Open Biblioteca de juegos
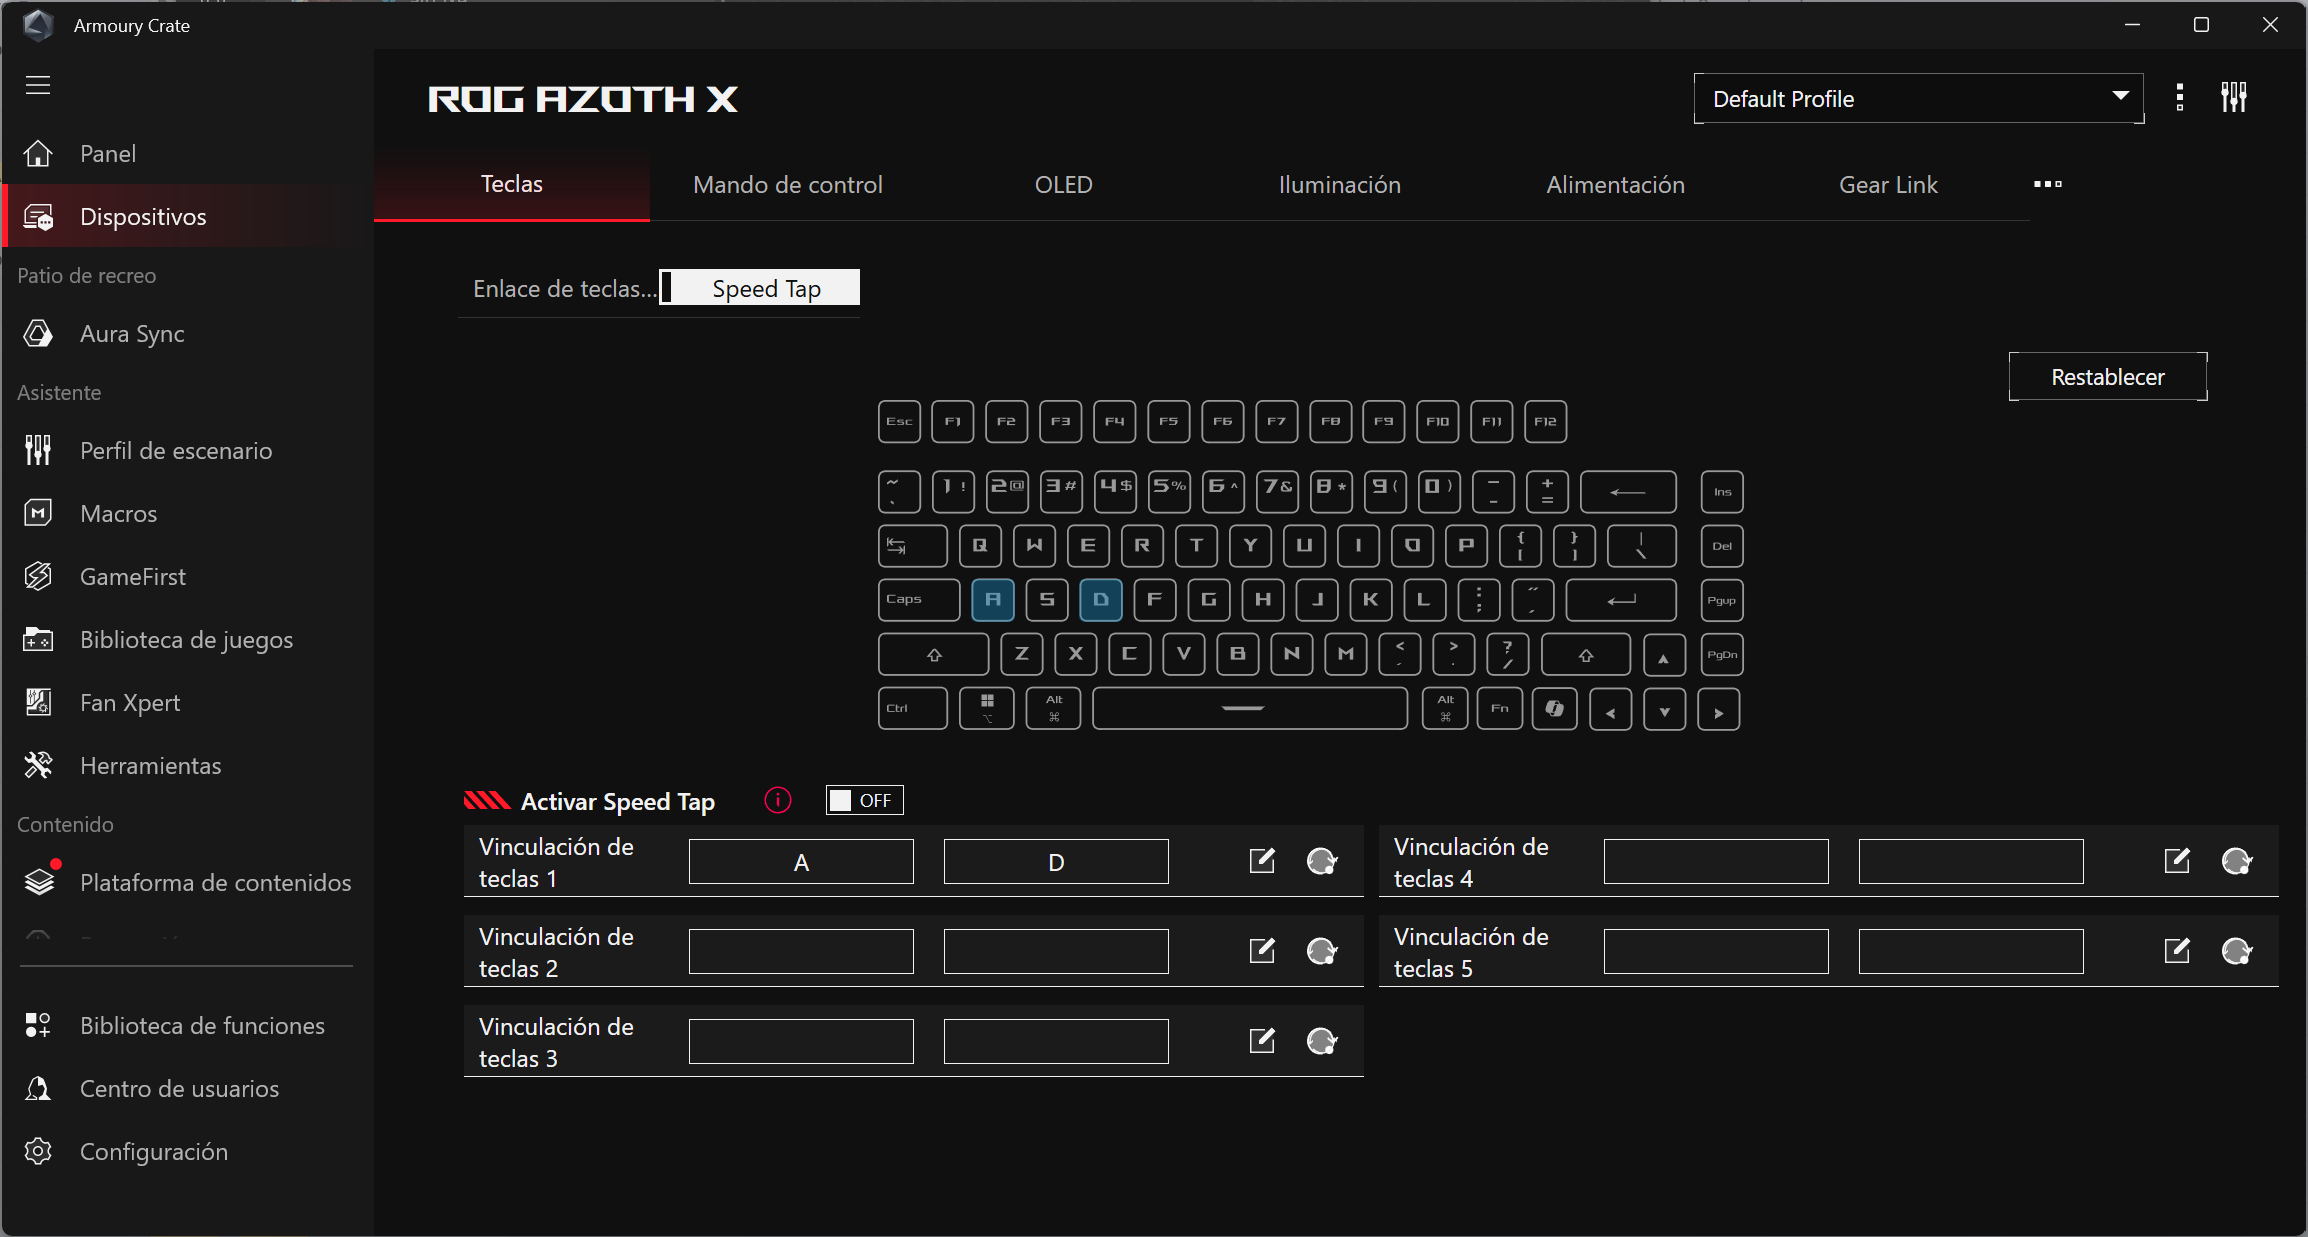2308x1237 pixels. coord(187,639)
